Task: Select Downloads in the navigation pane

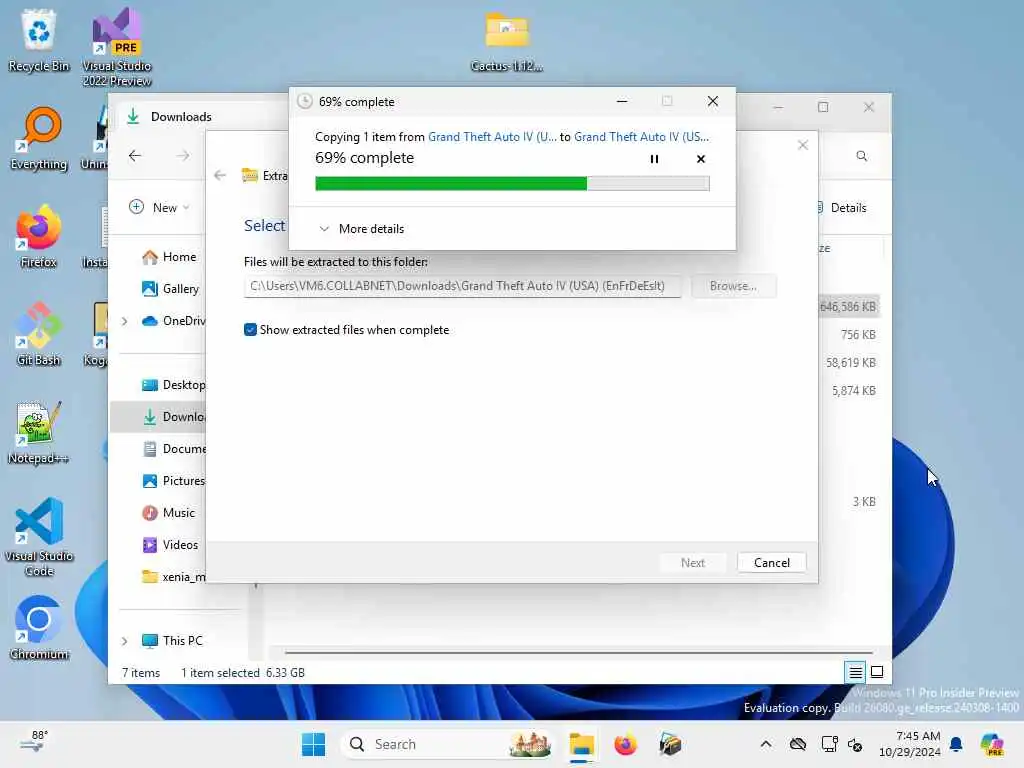Action: click(158, 417)
